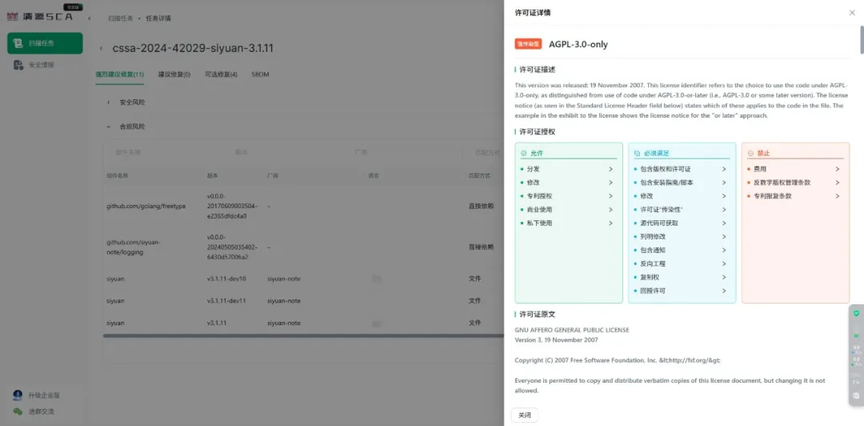Screen dimensions: 864x426
Task: Click the license panel vertical scrollbar thumb
Action: click(861, 40)
